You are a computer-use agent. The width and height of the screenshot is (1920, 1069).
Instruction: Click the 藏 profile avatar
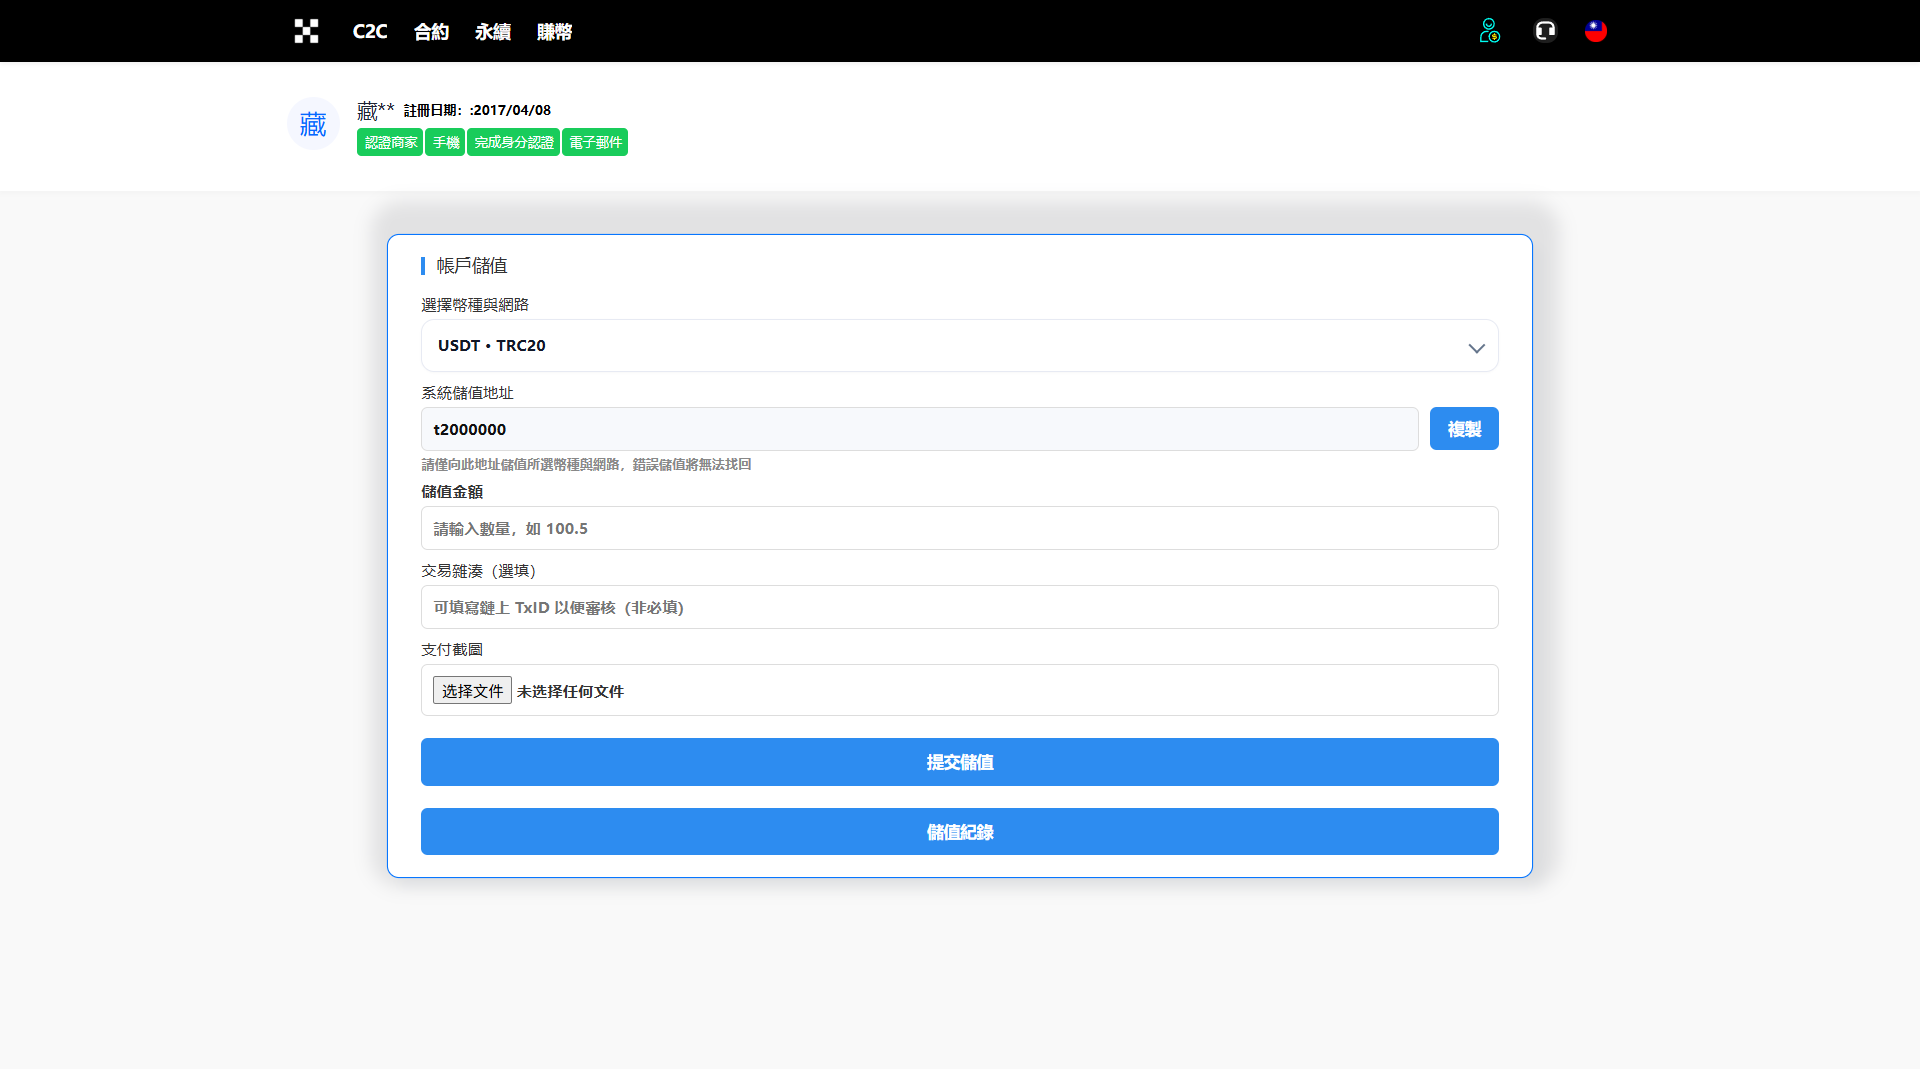[313, 124]
